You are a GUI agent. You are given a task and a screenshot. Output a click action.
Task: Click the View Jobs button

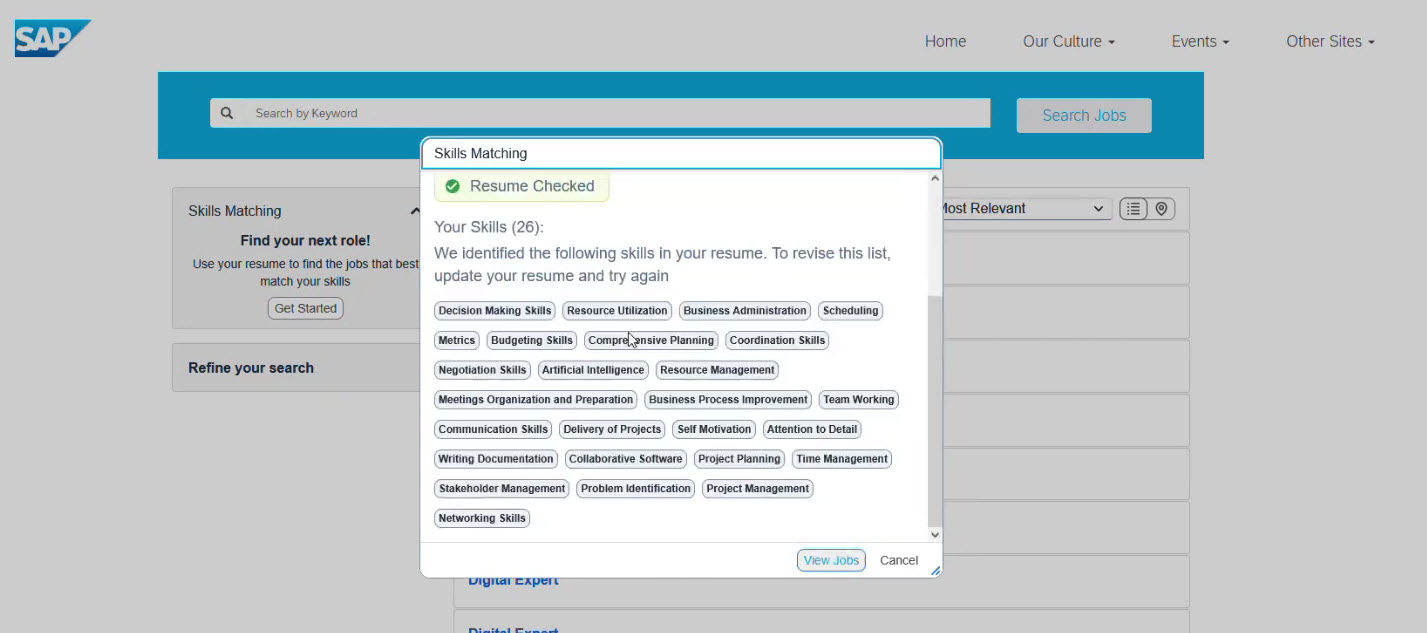coord(831,560)
